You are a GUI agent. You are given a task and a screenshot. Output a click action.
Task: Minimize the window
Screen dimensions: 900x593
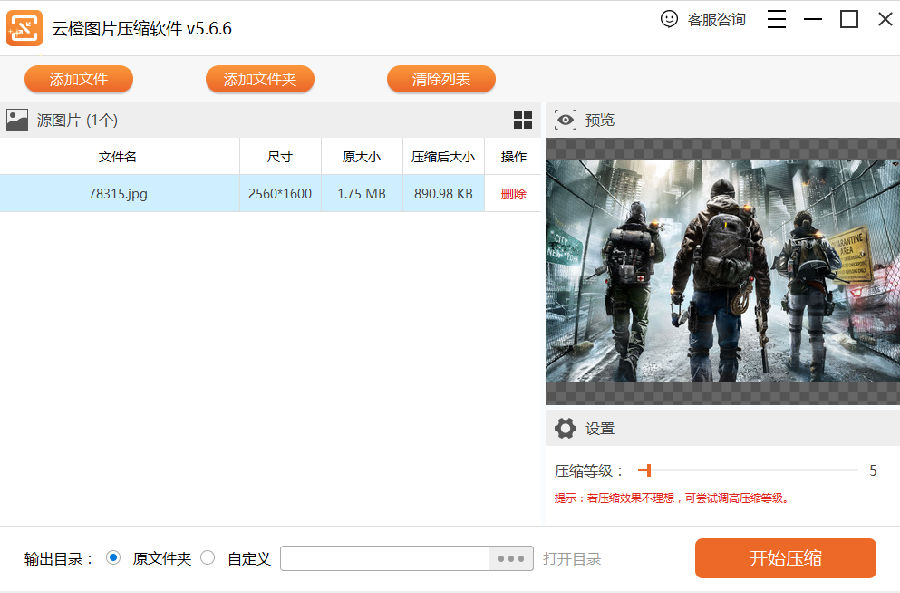pyautogui.click(x=813, y=19)
